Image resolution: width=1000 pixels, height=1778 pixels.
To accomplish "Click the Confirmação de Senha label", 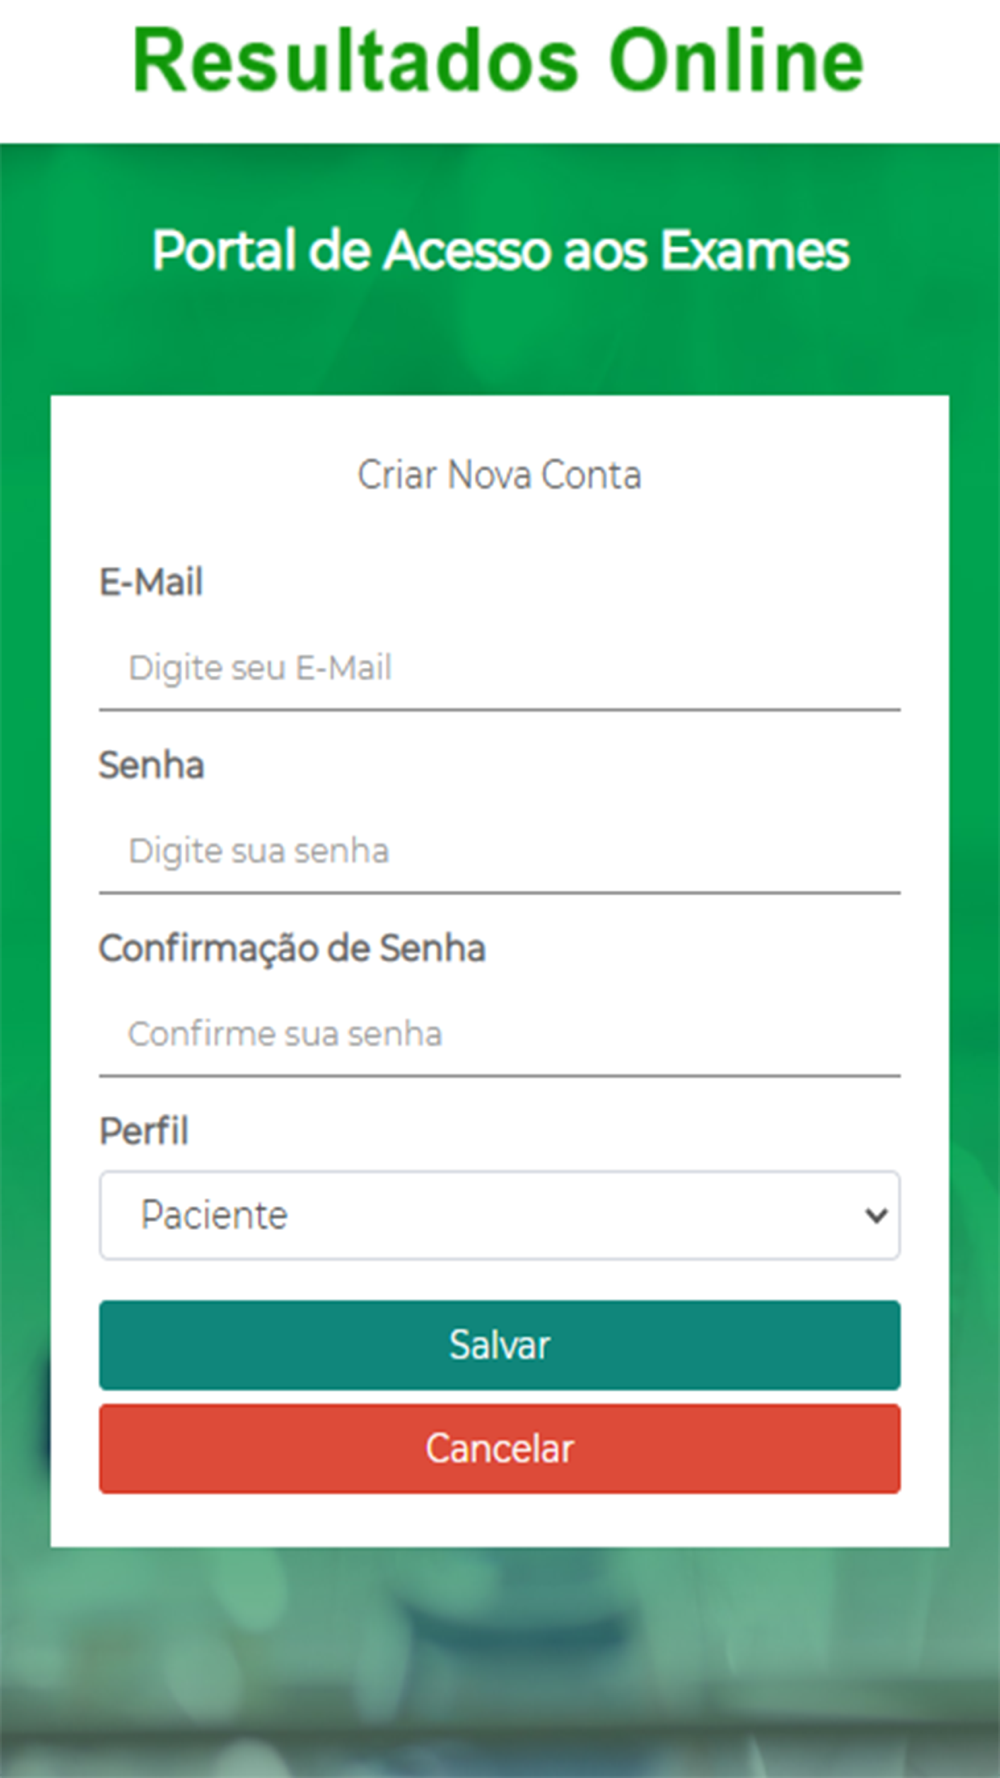I will [292, 948].
